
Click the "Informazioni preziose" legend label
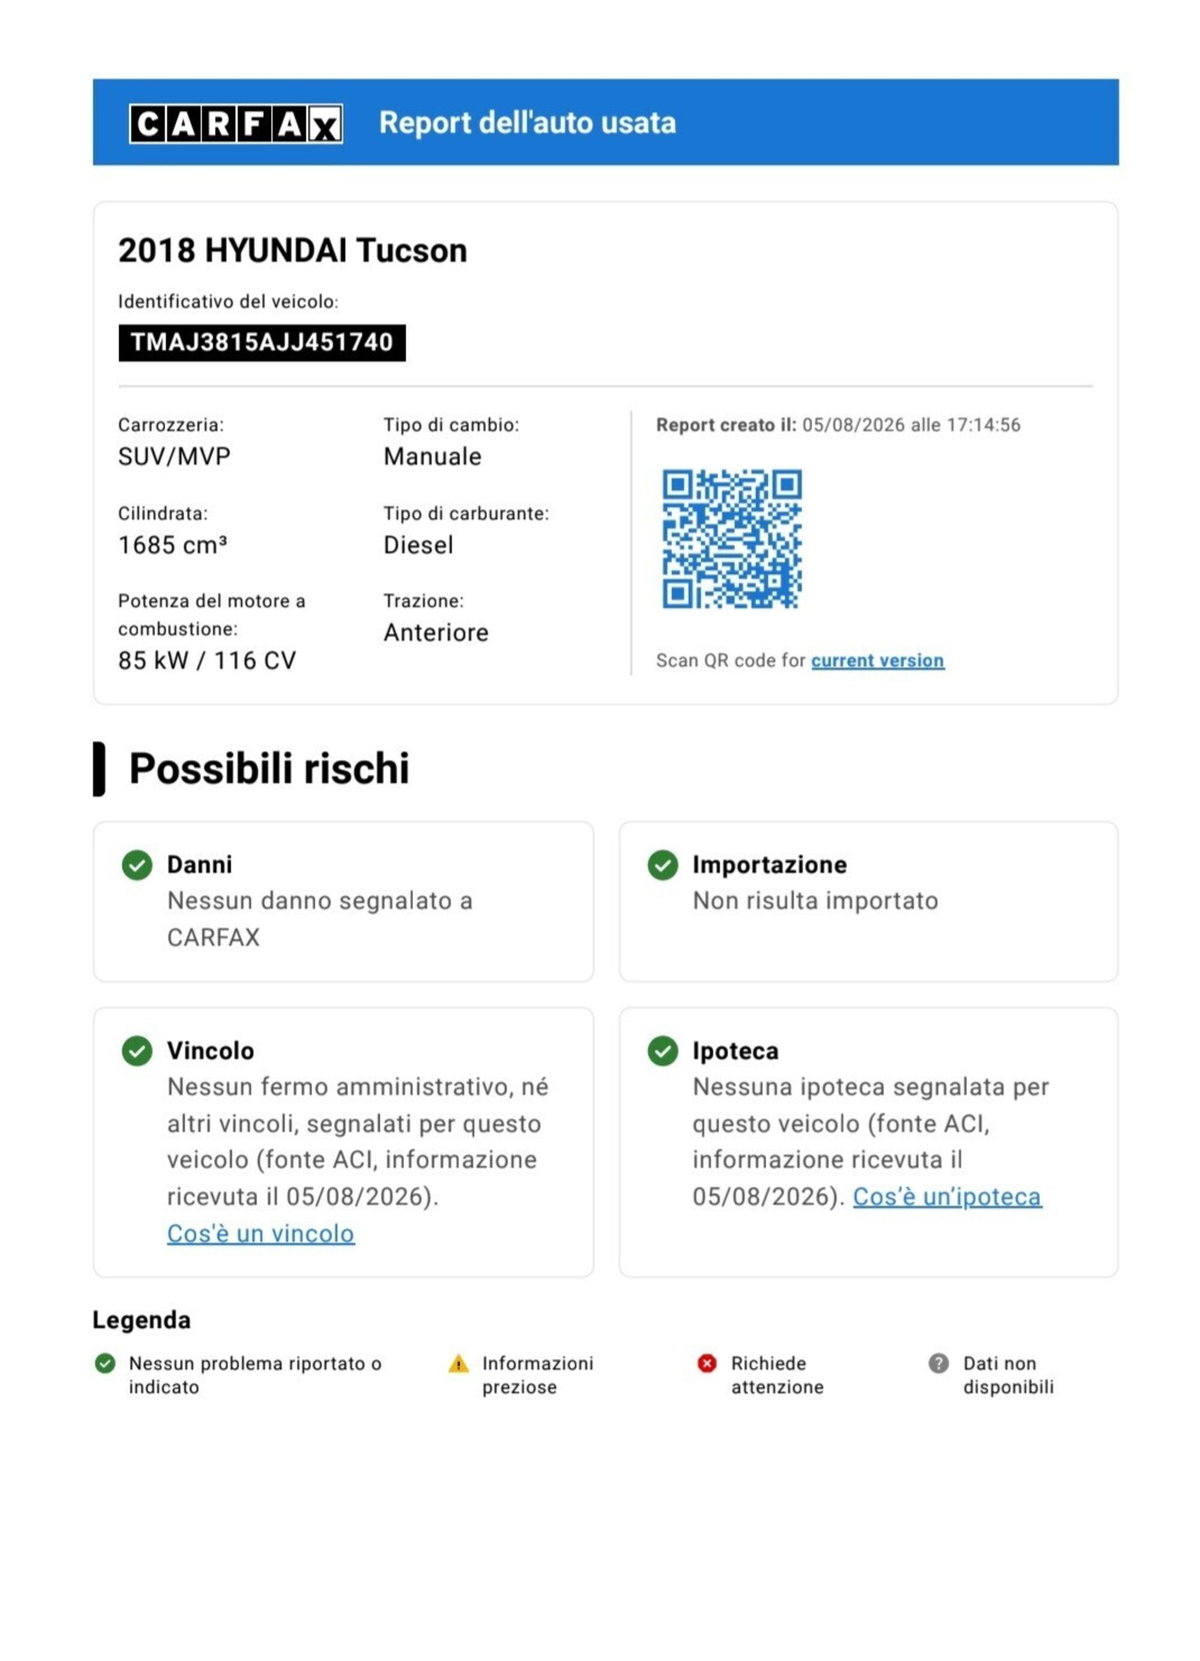point(538,1375)
